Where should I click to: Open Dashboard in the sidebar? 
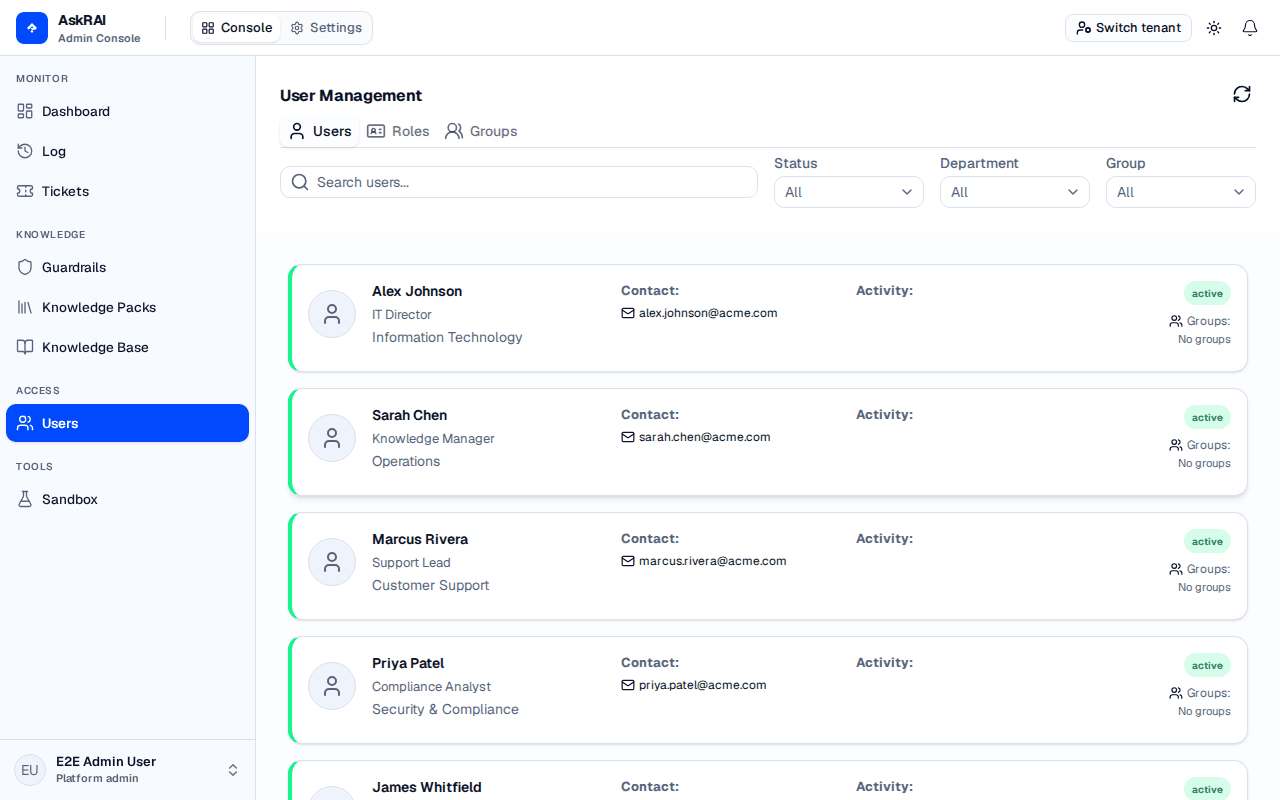(x=127, y=111)
